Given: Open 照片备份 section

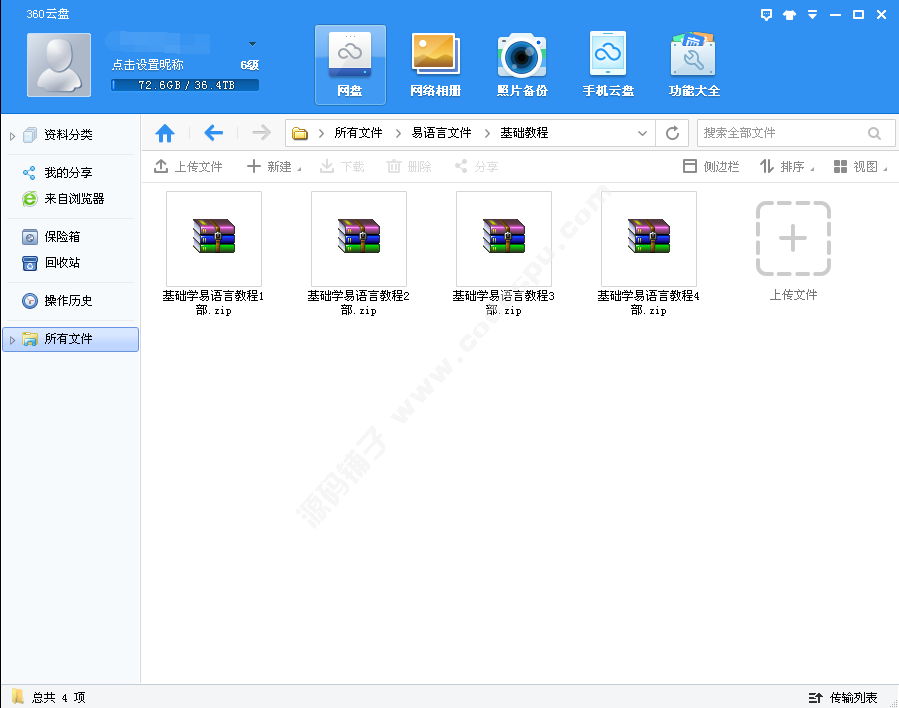Looking at the screenshot, I should coord(522,65).
